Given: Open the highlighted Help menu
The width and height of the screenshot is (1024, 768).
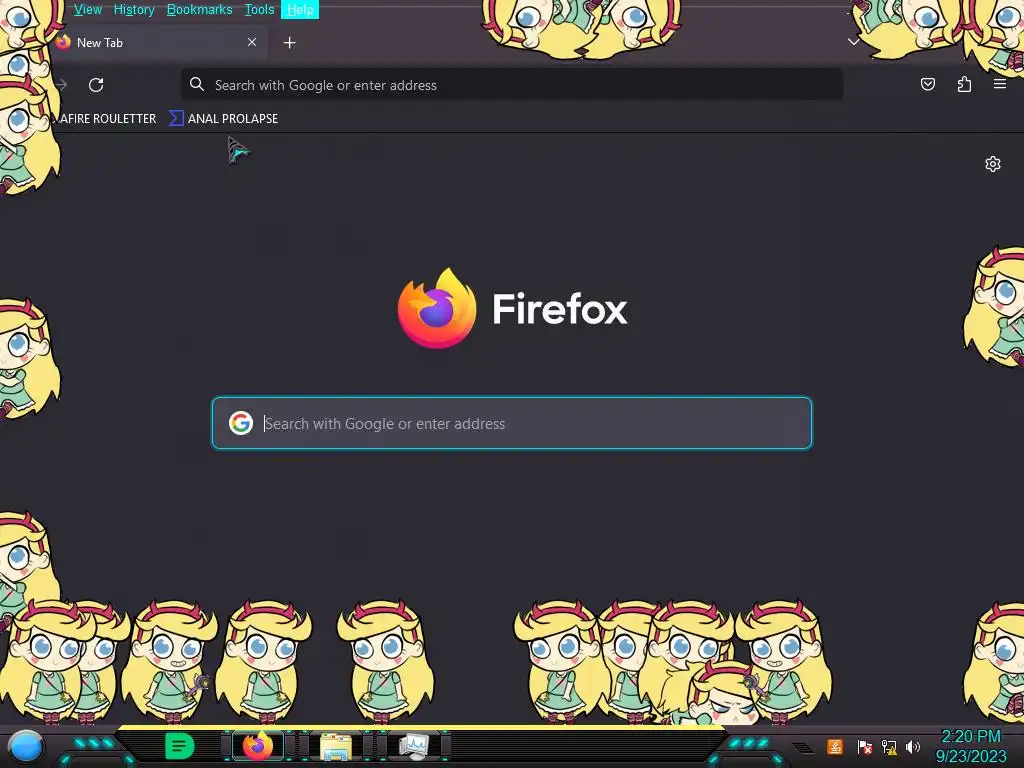Looking at the screenshot, I should 300,10.
